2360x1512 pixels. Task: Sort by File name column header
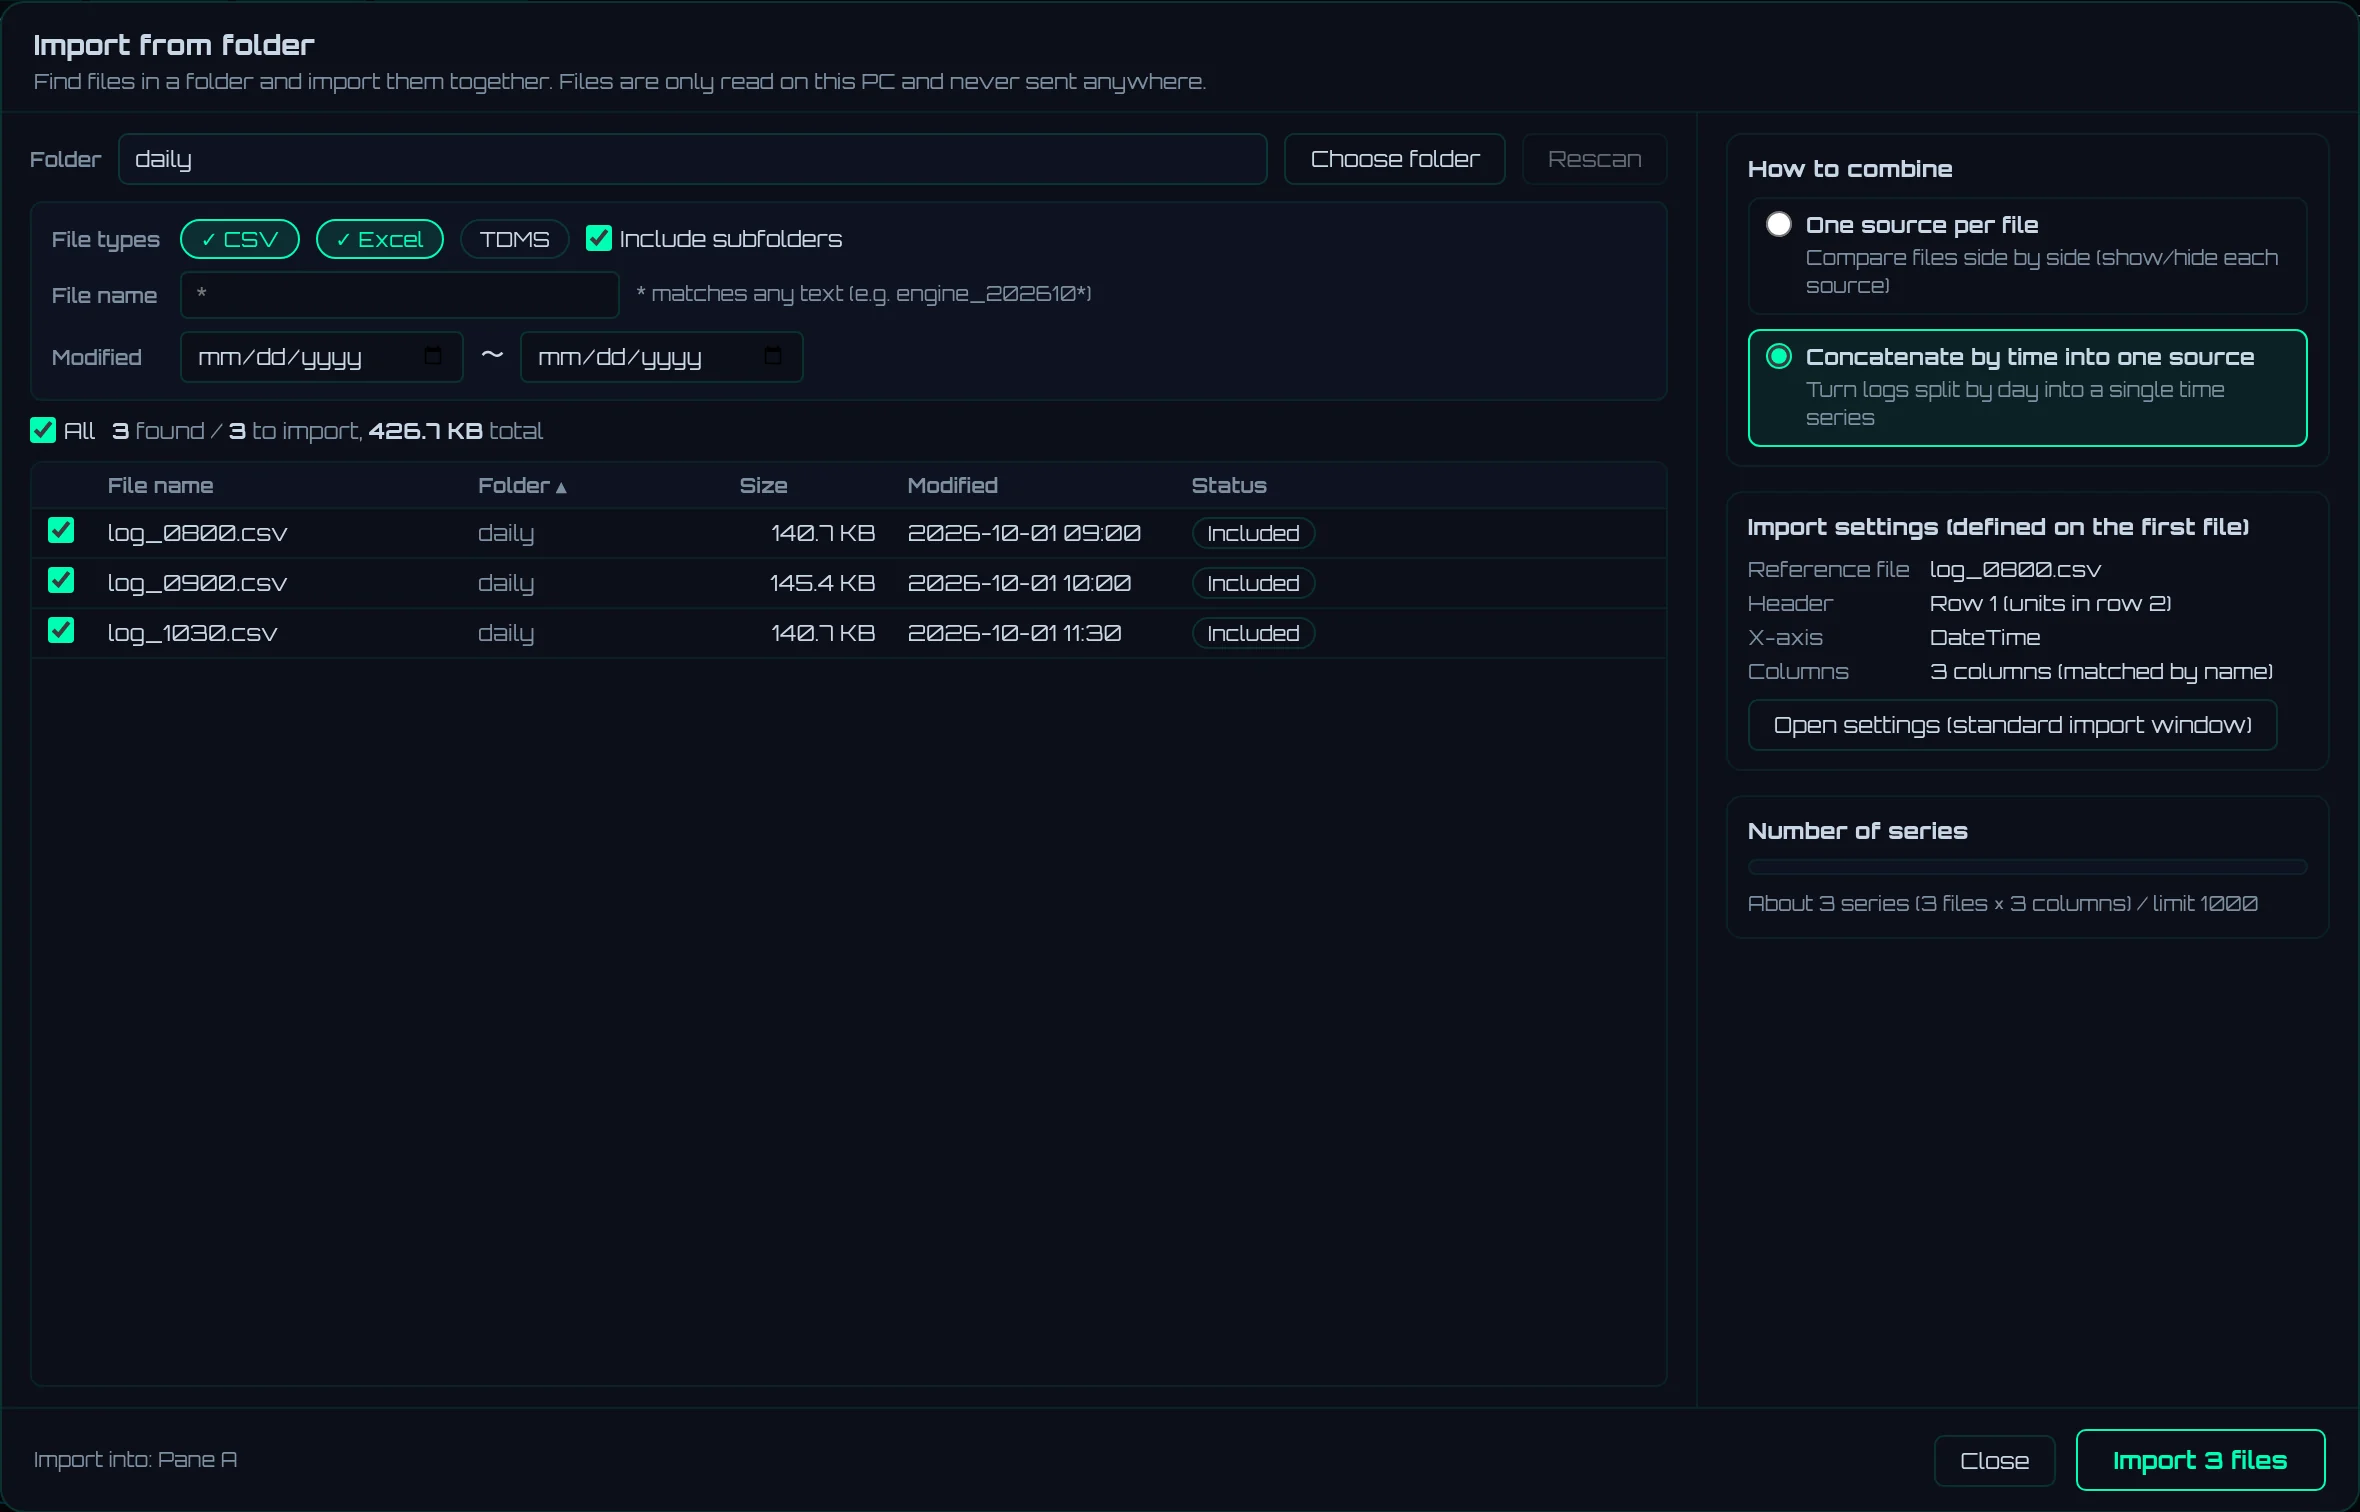click(x=160, y=486)
